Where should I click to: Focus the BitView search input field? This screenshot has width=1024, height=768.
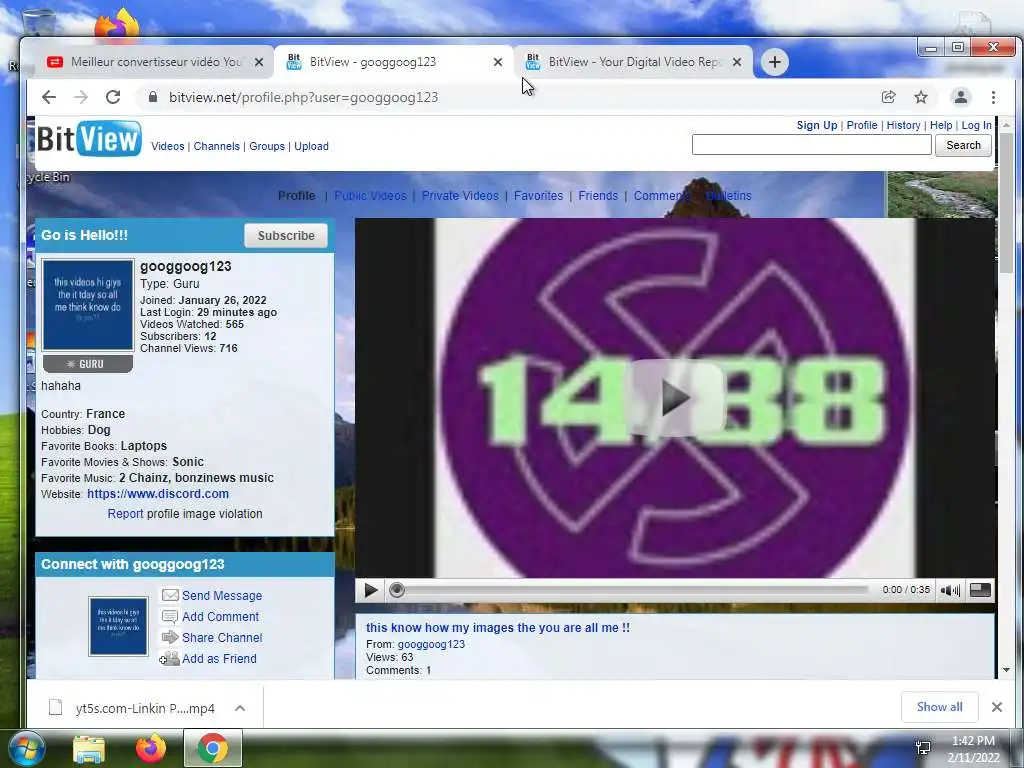812,145
